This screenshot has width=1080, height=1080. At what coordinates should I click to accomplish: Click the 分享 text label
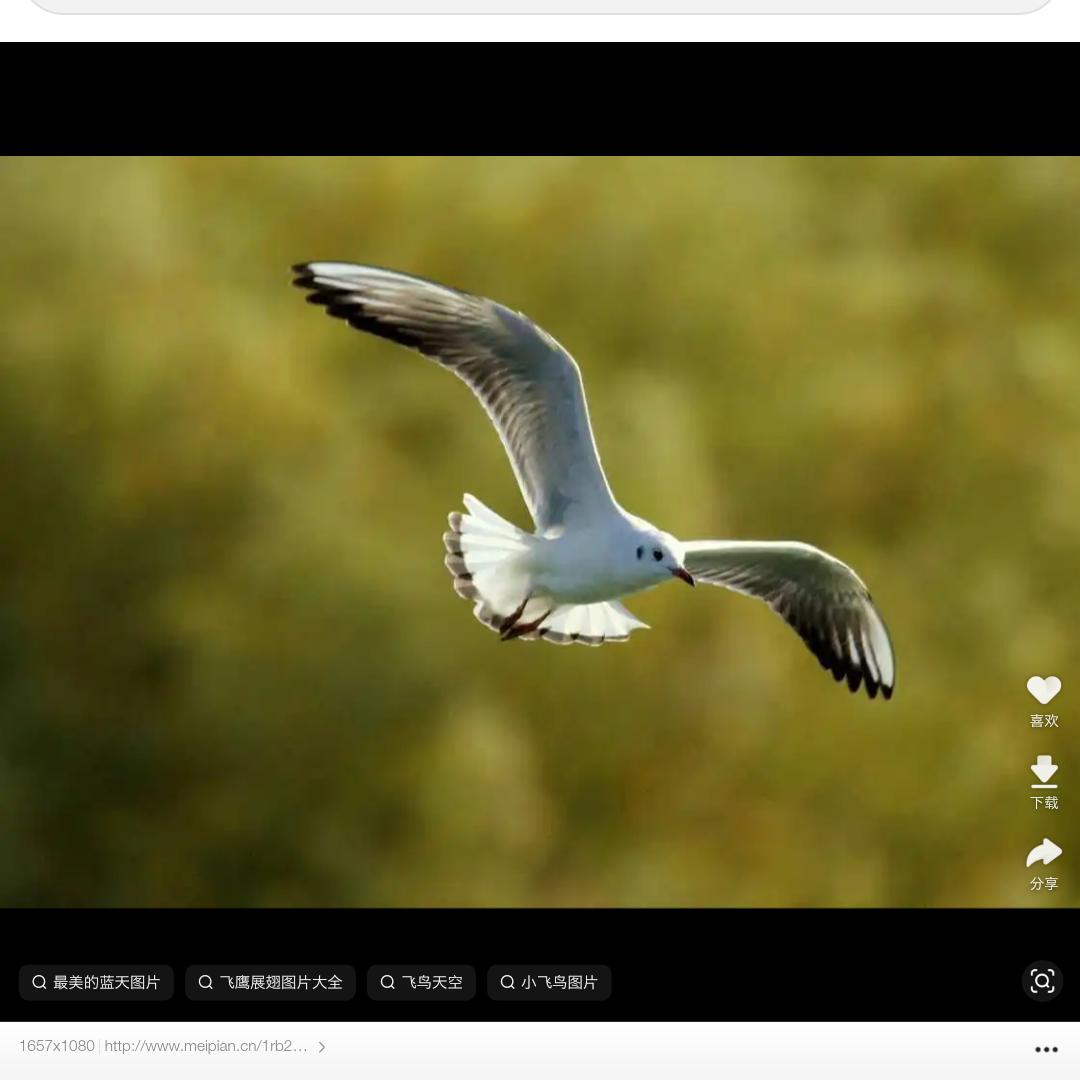click(1043, 884)
